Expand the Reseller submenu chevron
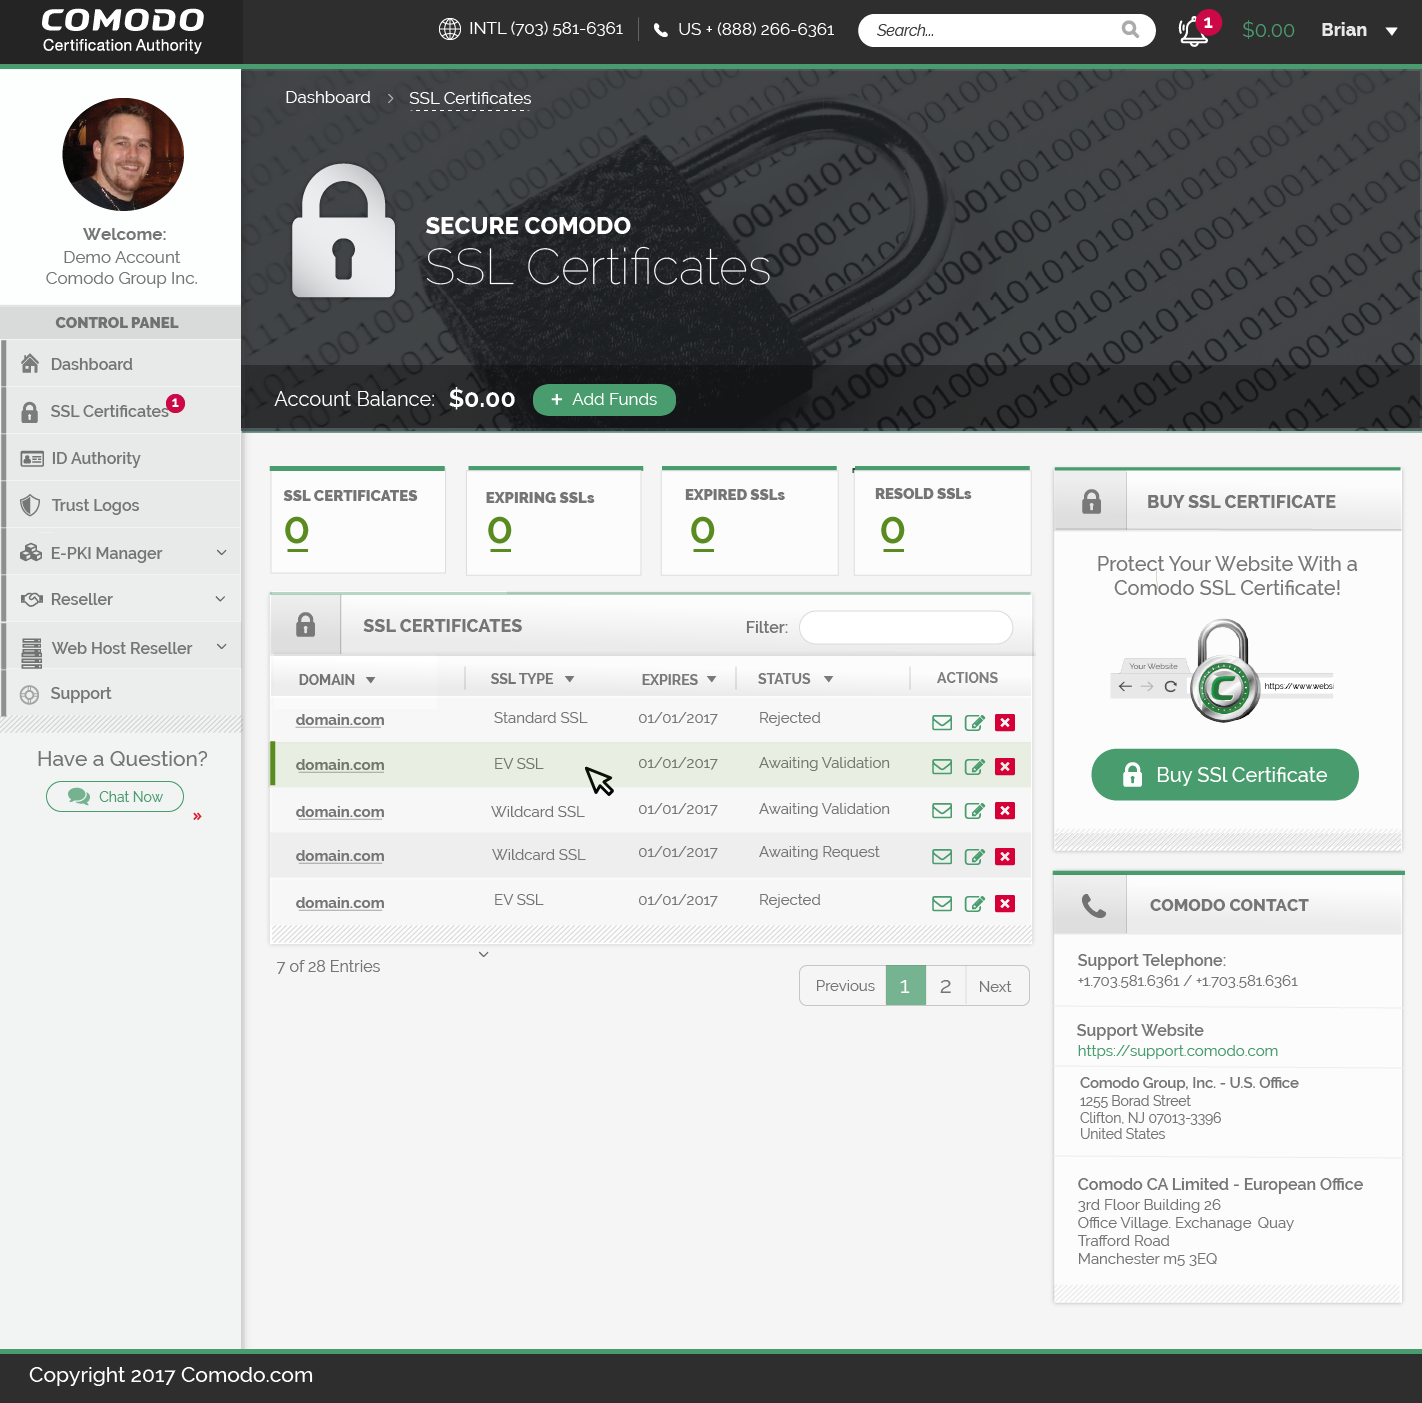1422x1403 pixels. pyautogui.click(x=220, y=599)
